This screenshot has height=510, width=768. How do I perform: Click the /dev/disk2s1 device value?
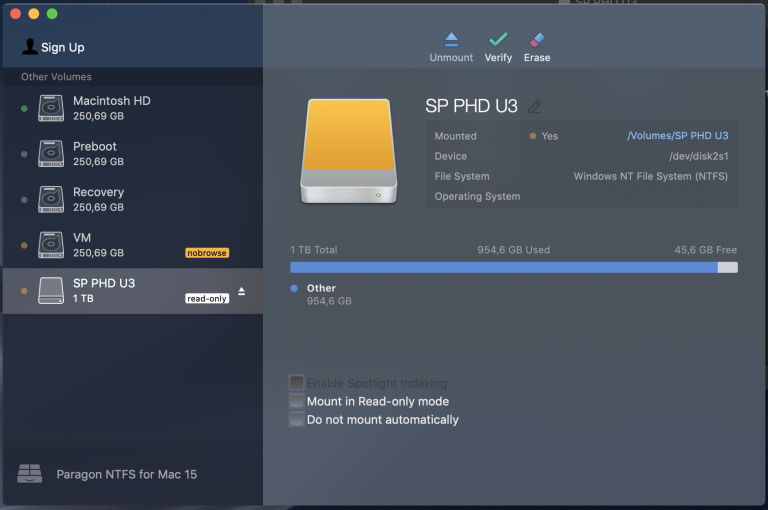pos(698,156)
